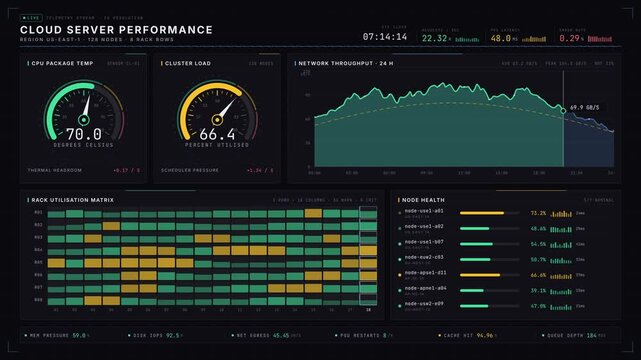This screenshot has height=360, width=641.
Task: Click the Node Health panel title
Action: (423, 200)
